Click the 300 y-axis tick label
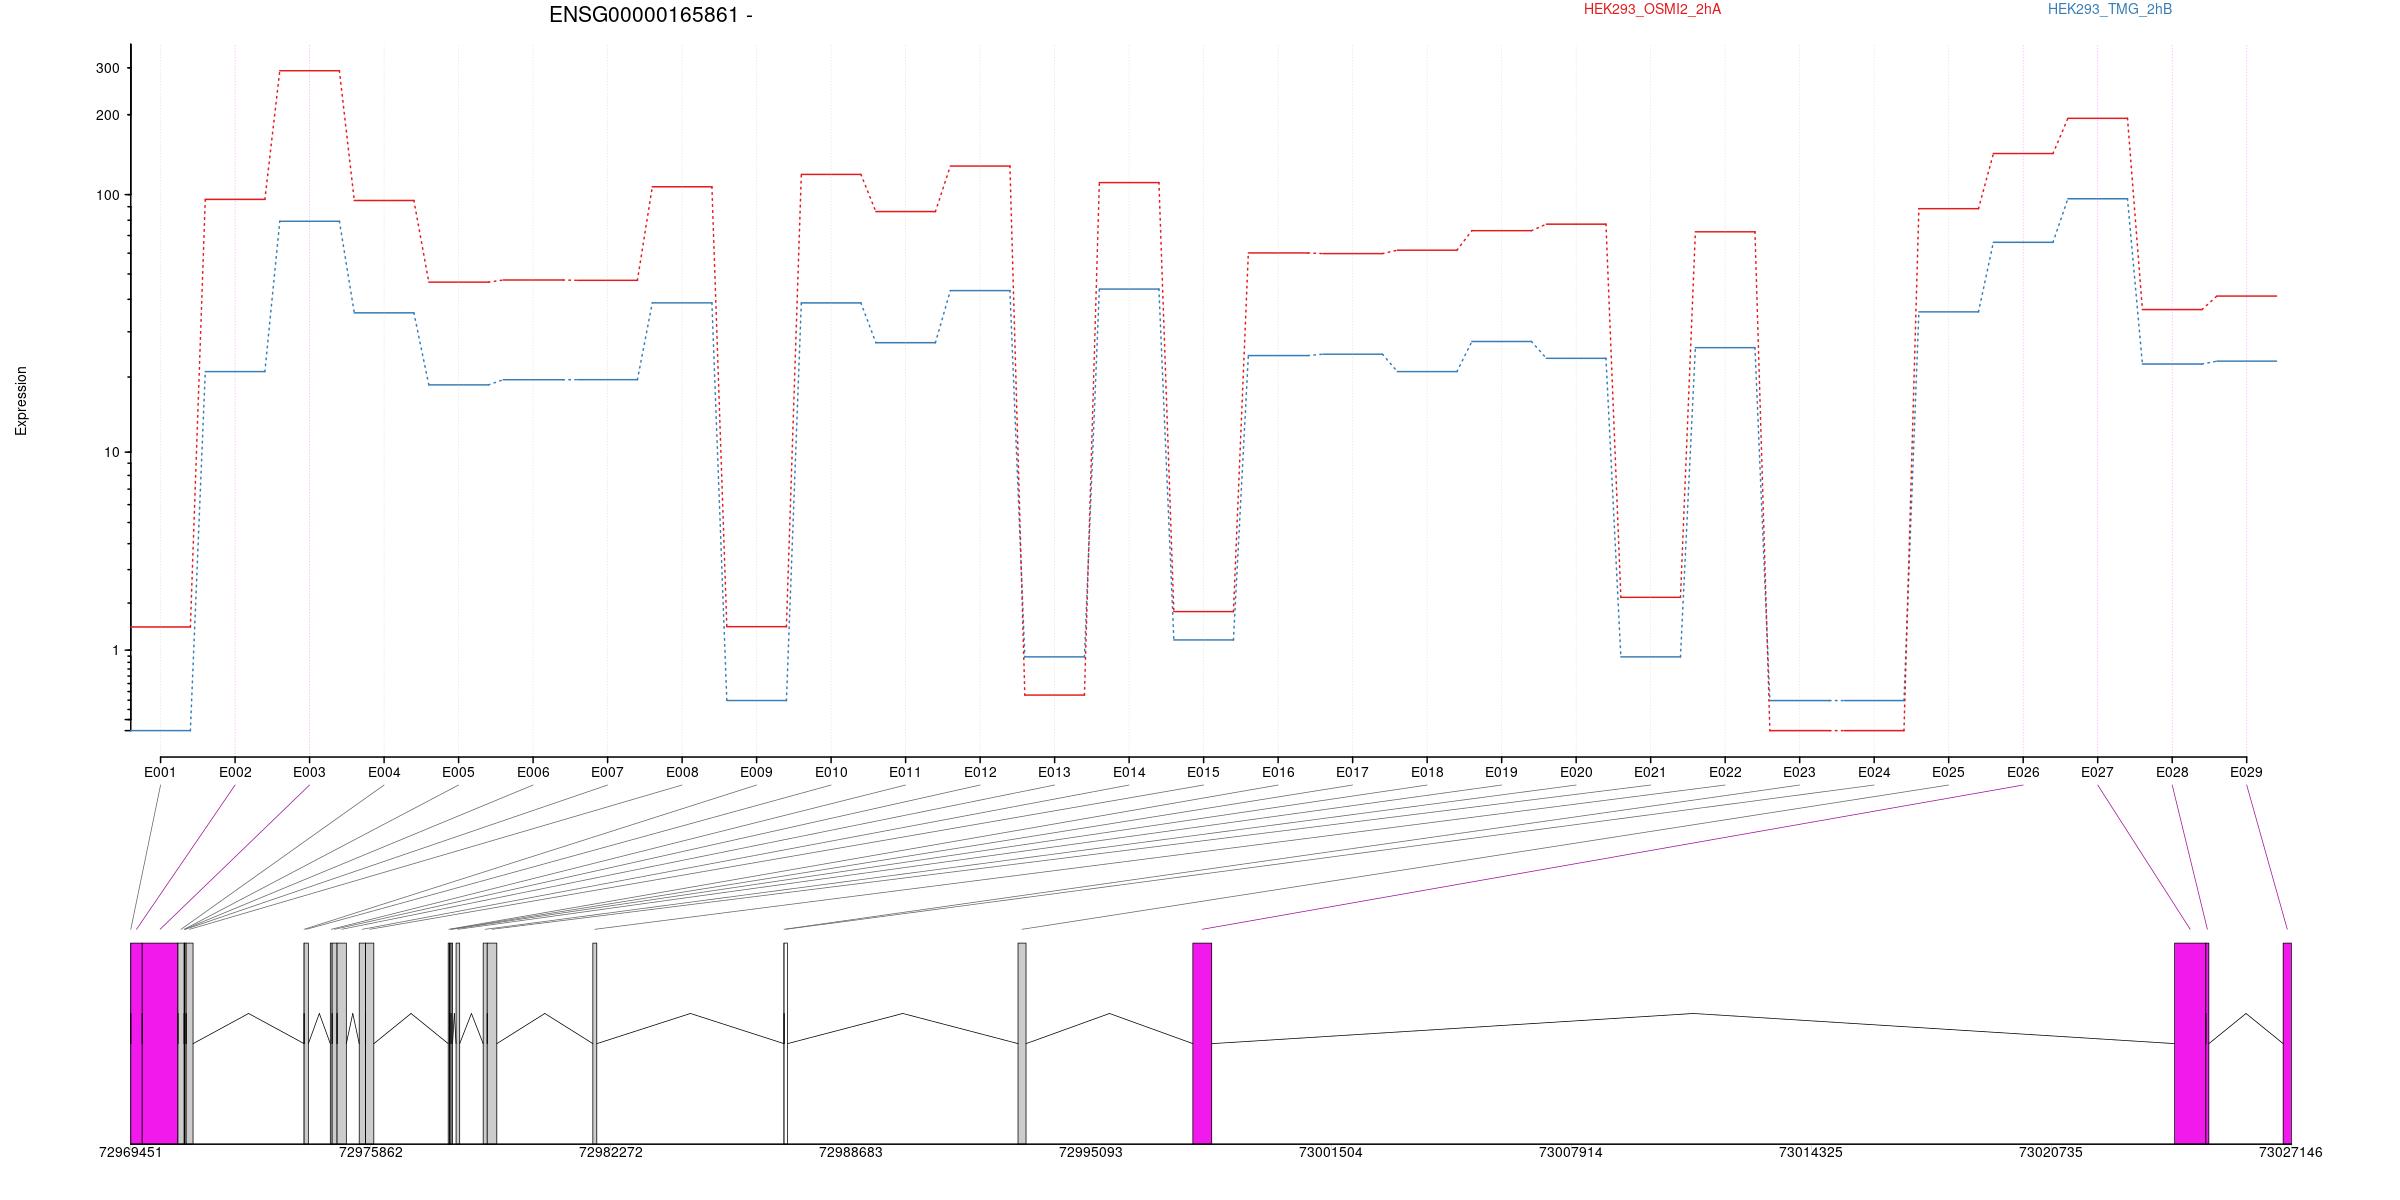The width and height of the screenshot is (2400, 1200). [107, 68]
